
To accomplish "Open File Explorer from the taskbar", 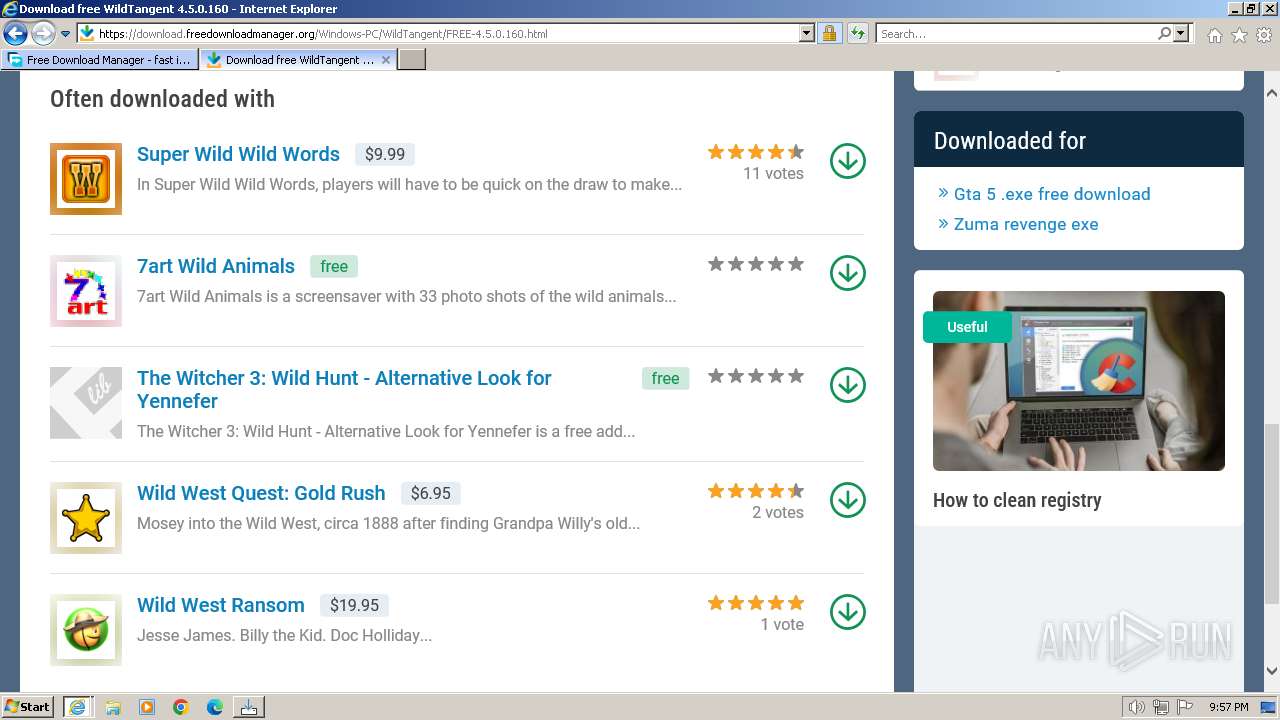I will [113, 707].
